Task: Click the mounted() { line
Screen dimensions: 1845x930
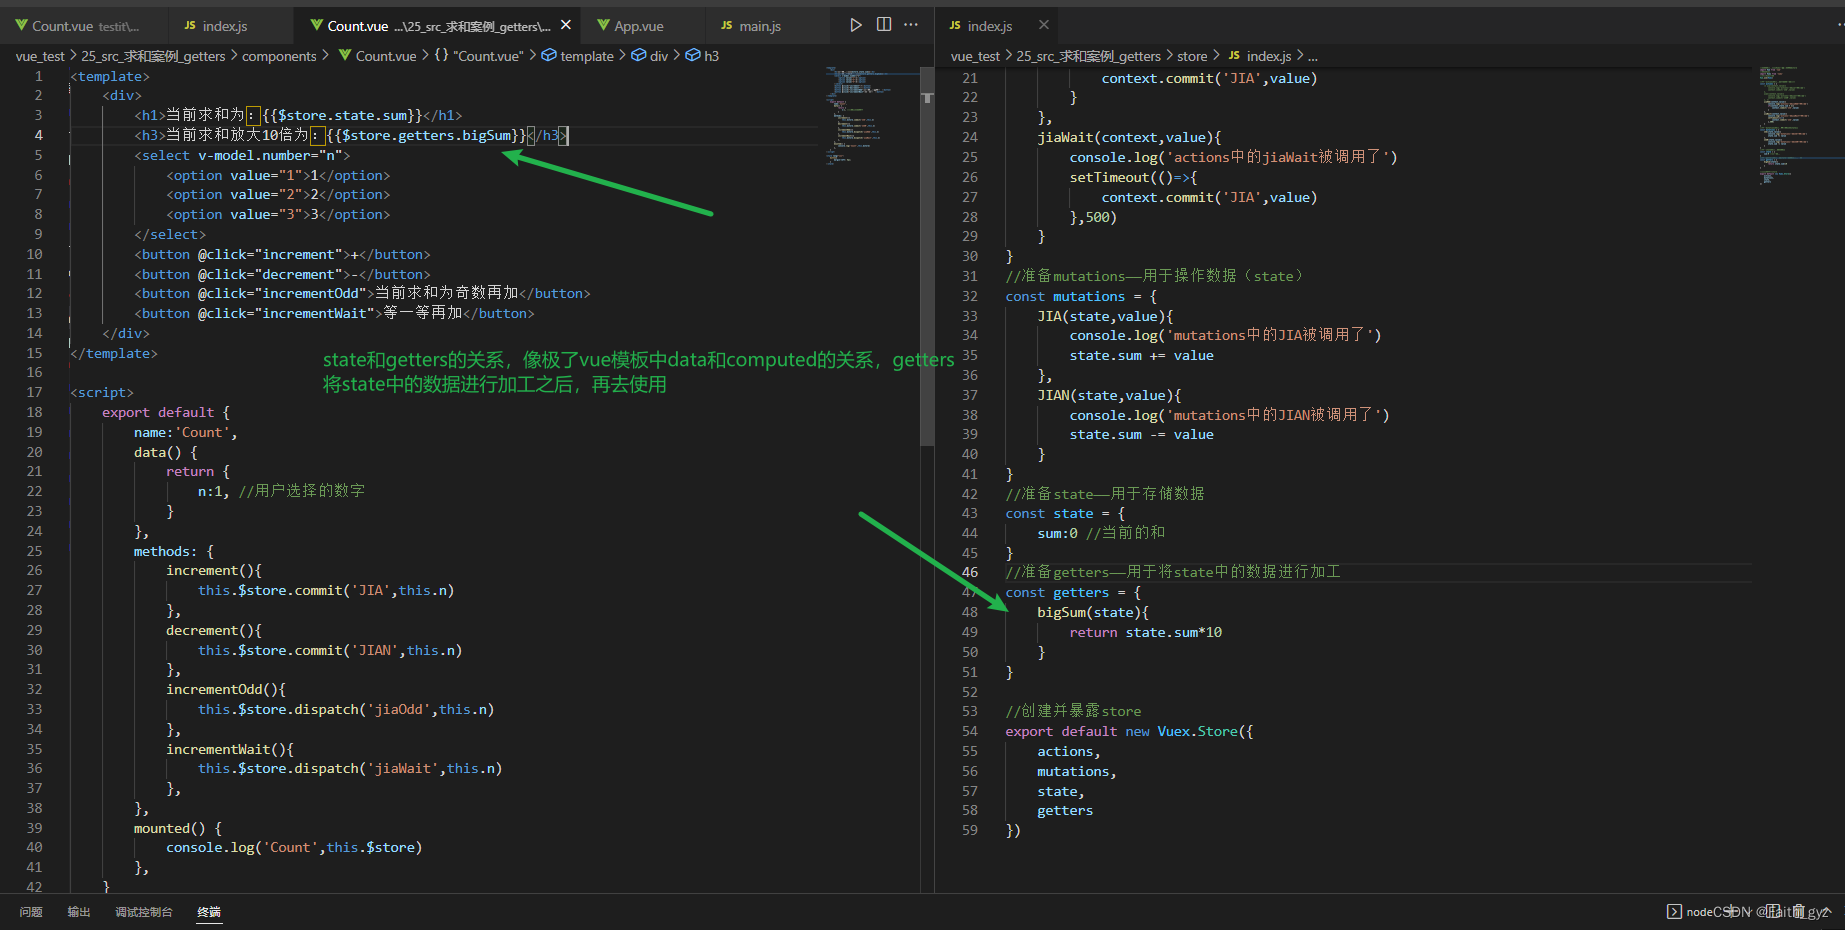Action: coord(178,828)
